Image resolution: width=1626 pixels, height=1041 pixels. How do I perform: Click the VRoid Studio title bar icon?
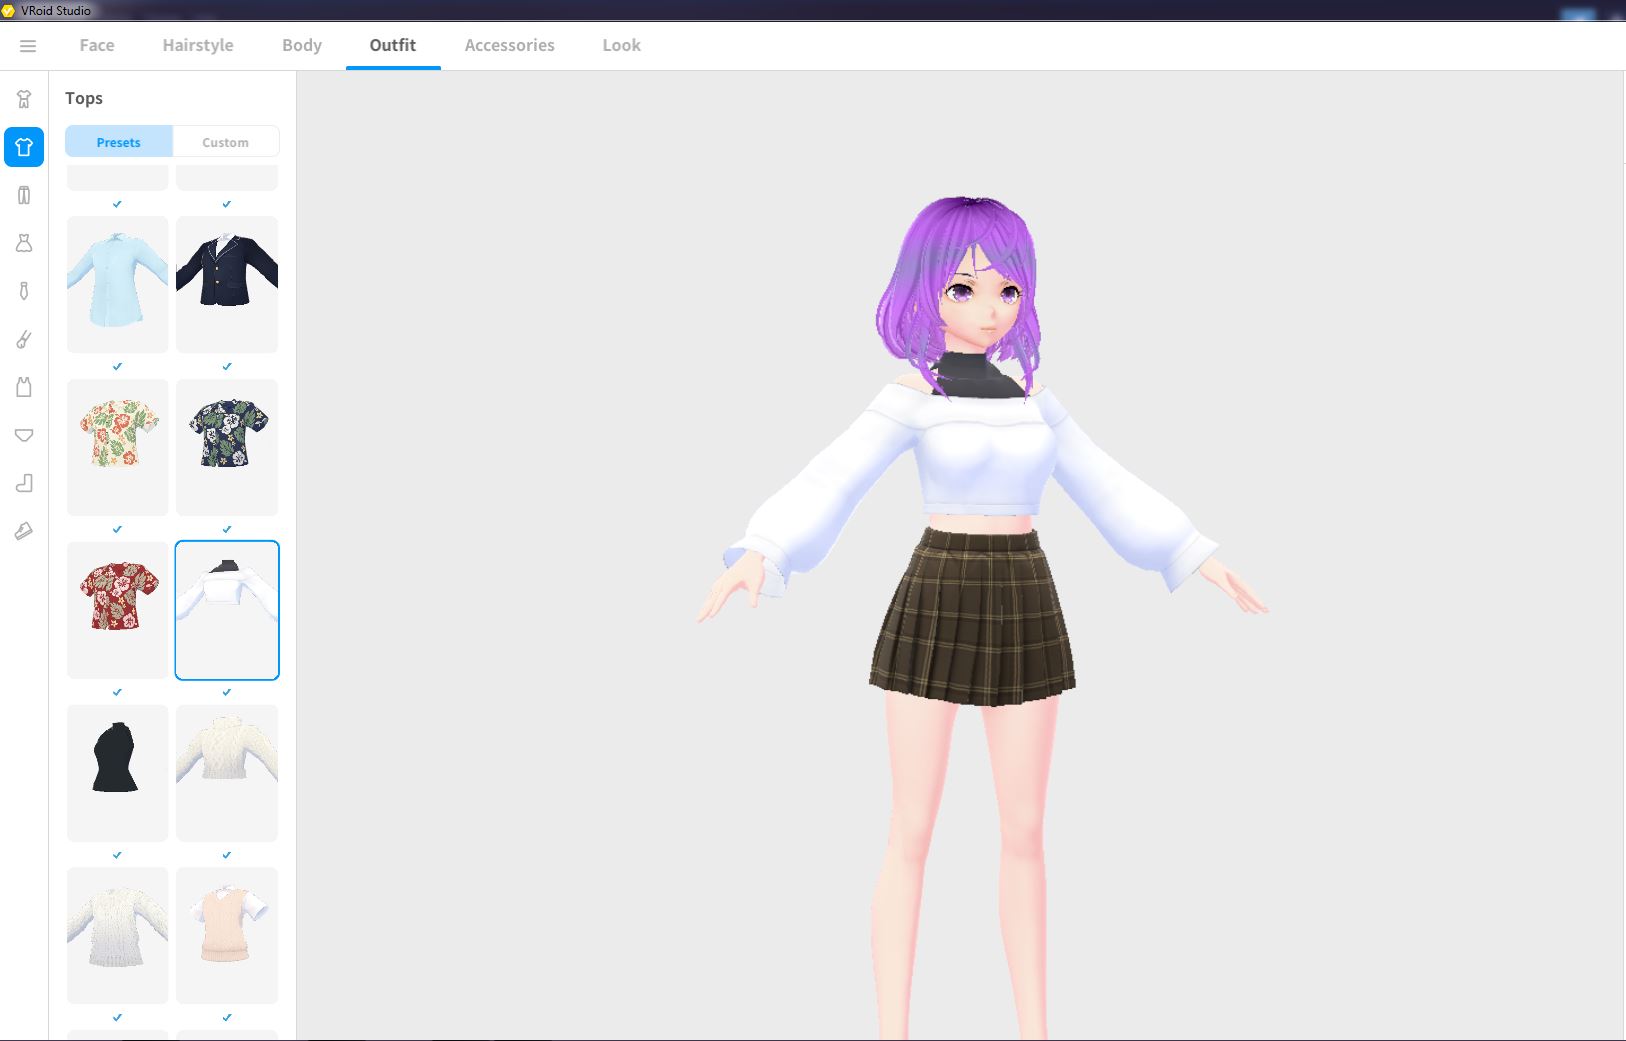tap(8, 10)
